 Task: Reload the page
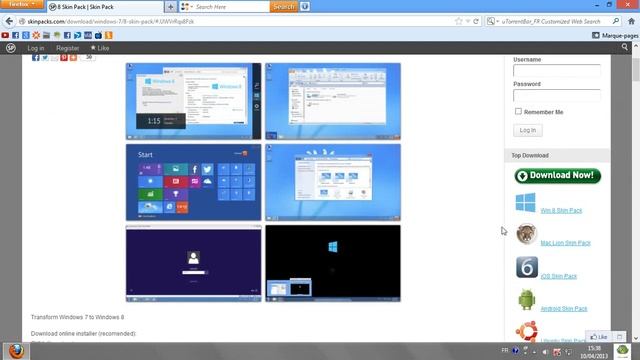click(476, 21)
